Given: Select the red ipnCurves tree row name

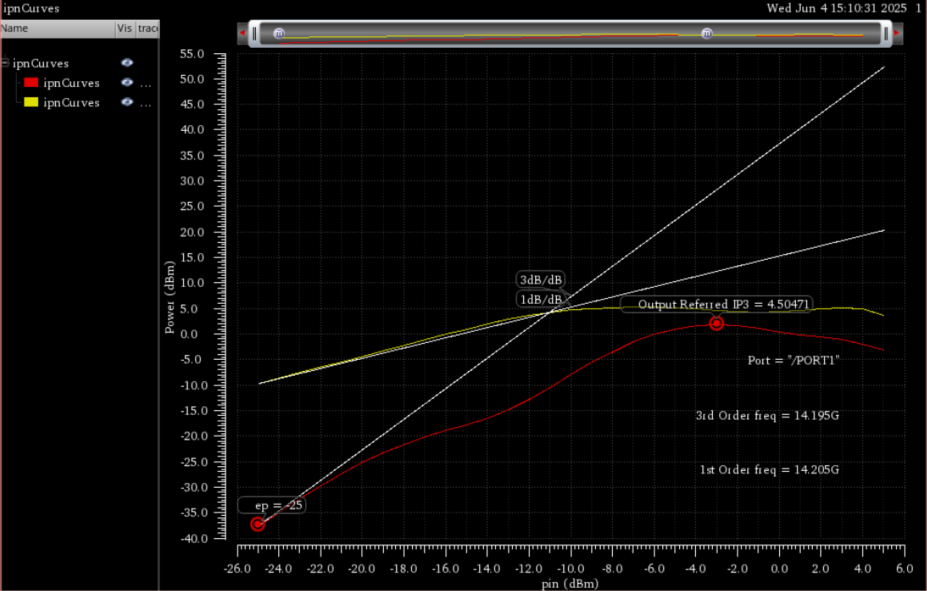Looking at the screenshot, I should pos(71,83).
